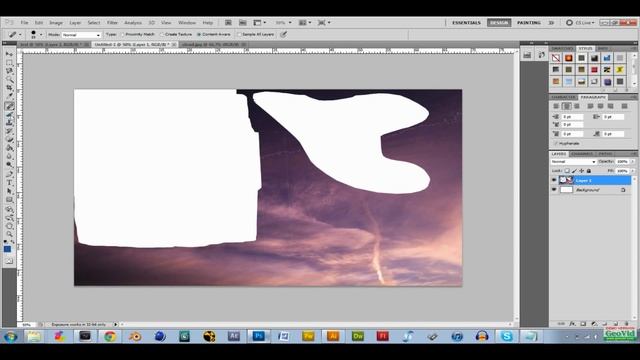Open the brush preset picker arrow
Screen dimensions: 640x360
41,35
